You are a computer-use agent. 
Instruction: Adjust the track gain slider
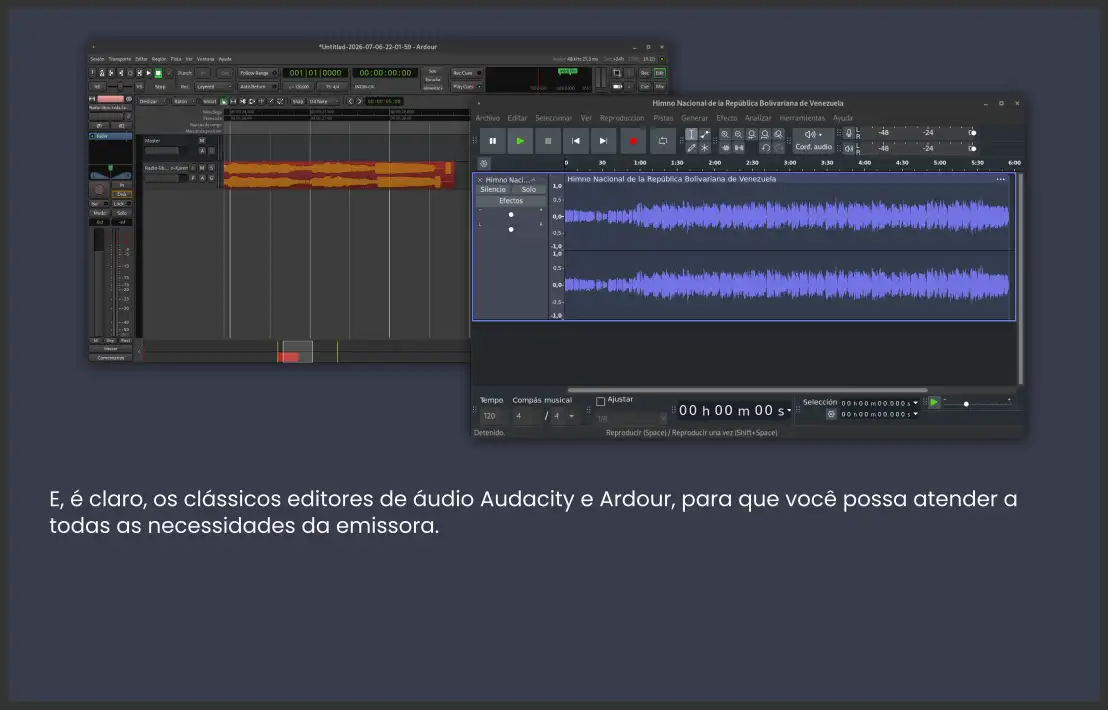(x=511, y=215)
